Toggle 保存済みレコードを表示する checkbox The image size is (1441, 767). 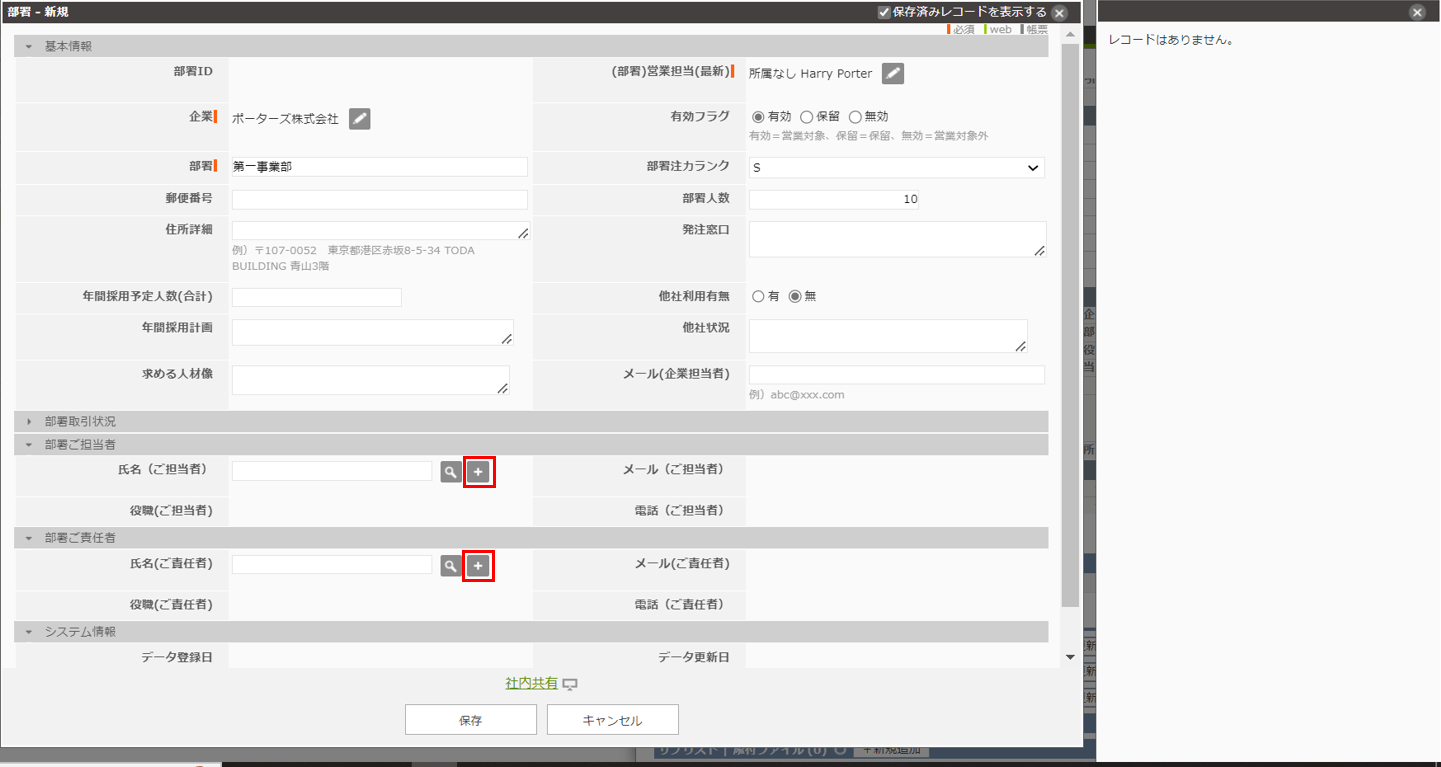tap(884, 12)
